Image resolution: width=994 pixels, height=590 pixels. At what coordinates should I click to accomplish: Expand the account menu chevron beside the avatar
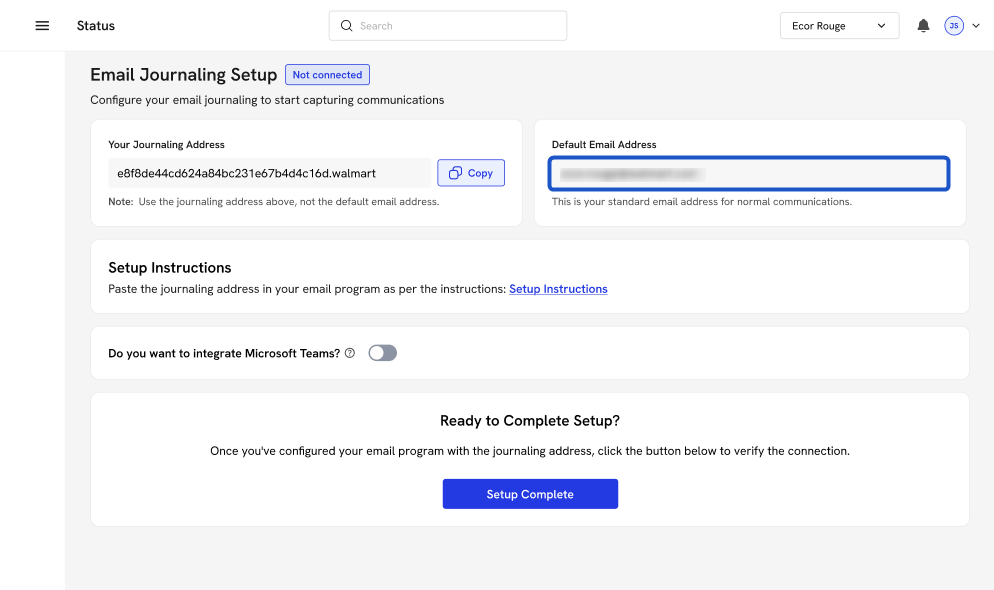coord(975,26)
